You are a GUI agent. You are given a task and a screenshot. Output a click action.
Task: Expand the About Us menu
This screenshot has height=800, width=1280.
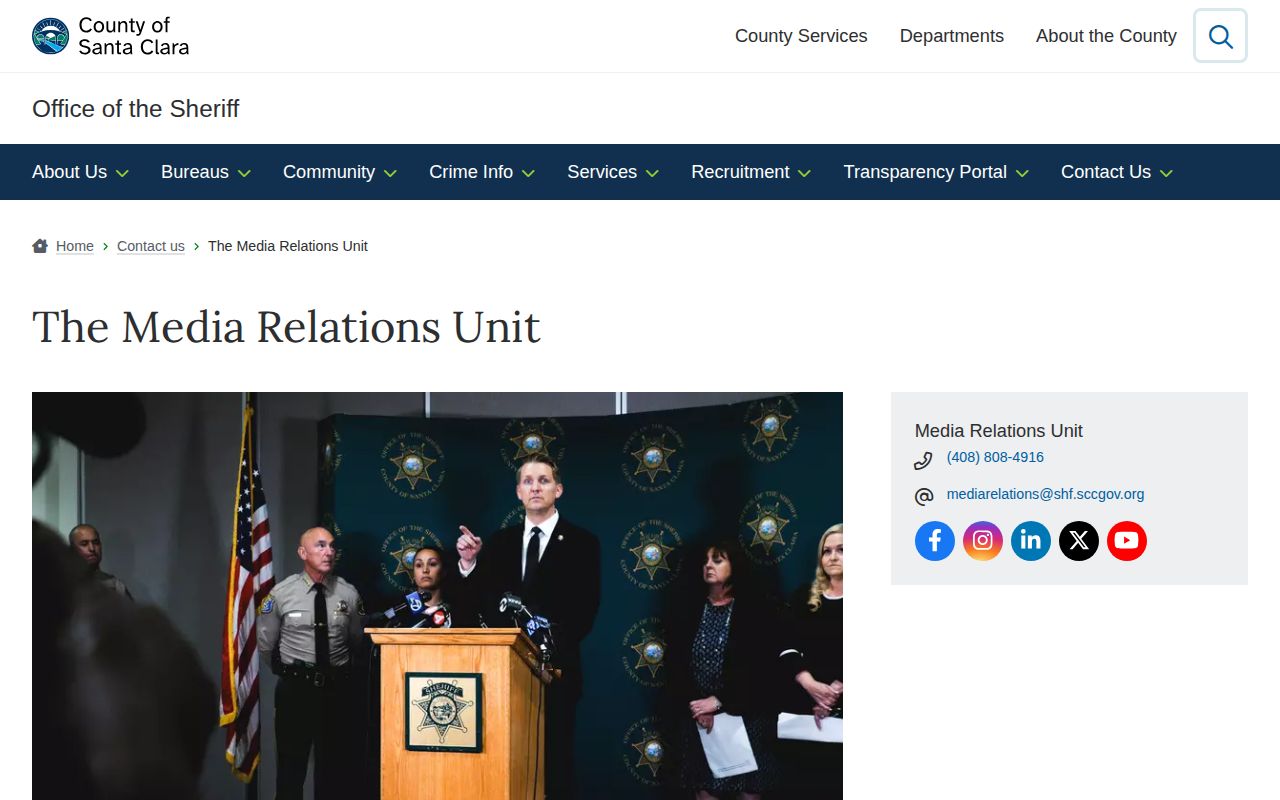click(x=80, y=172)
